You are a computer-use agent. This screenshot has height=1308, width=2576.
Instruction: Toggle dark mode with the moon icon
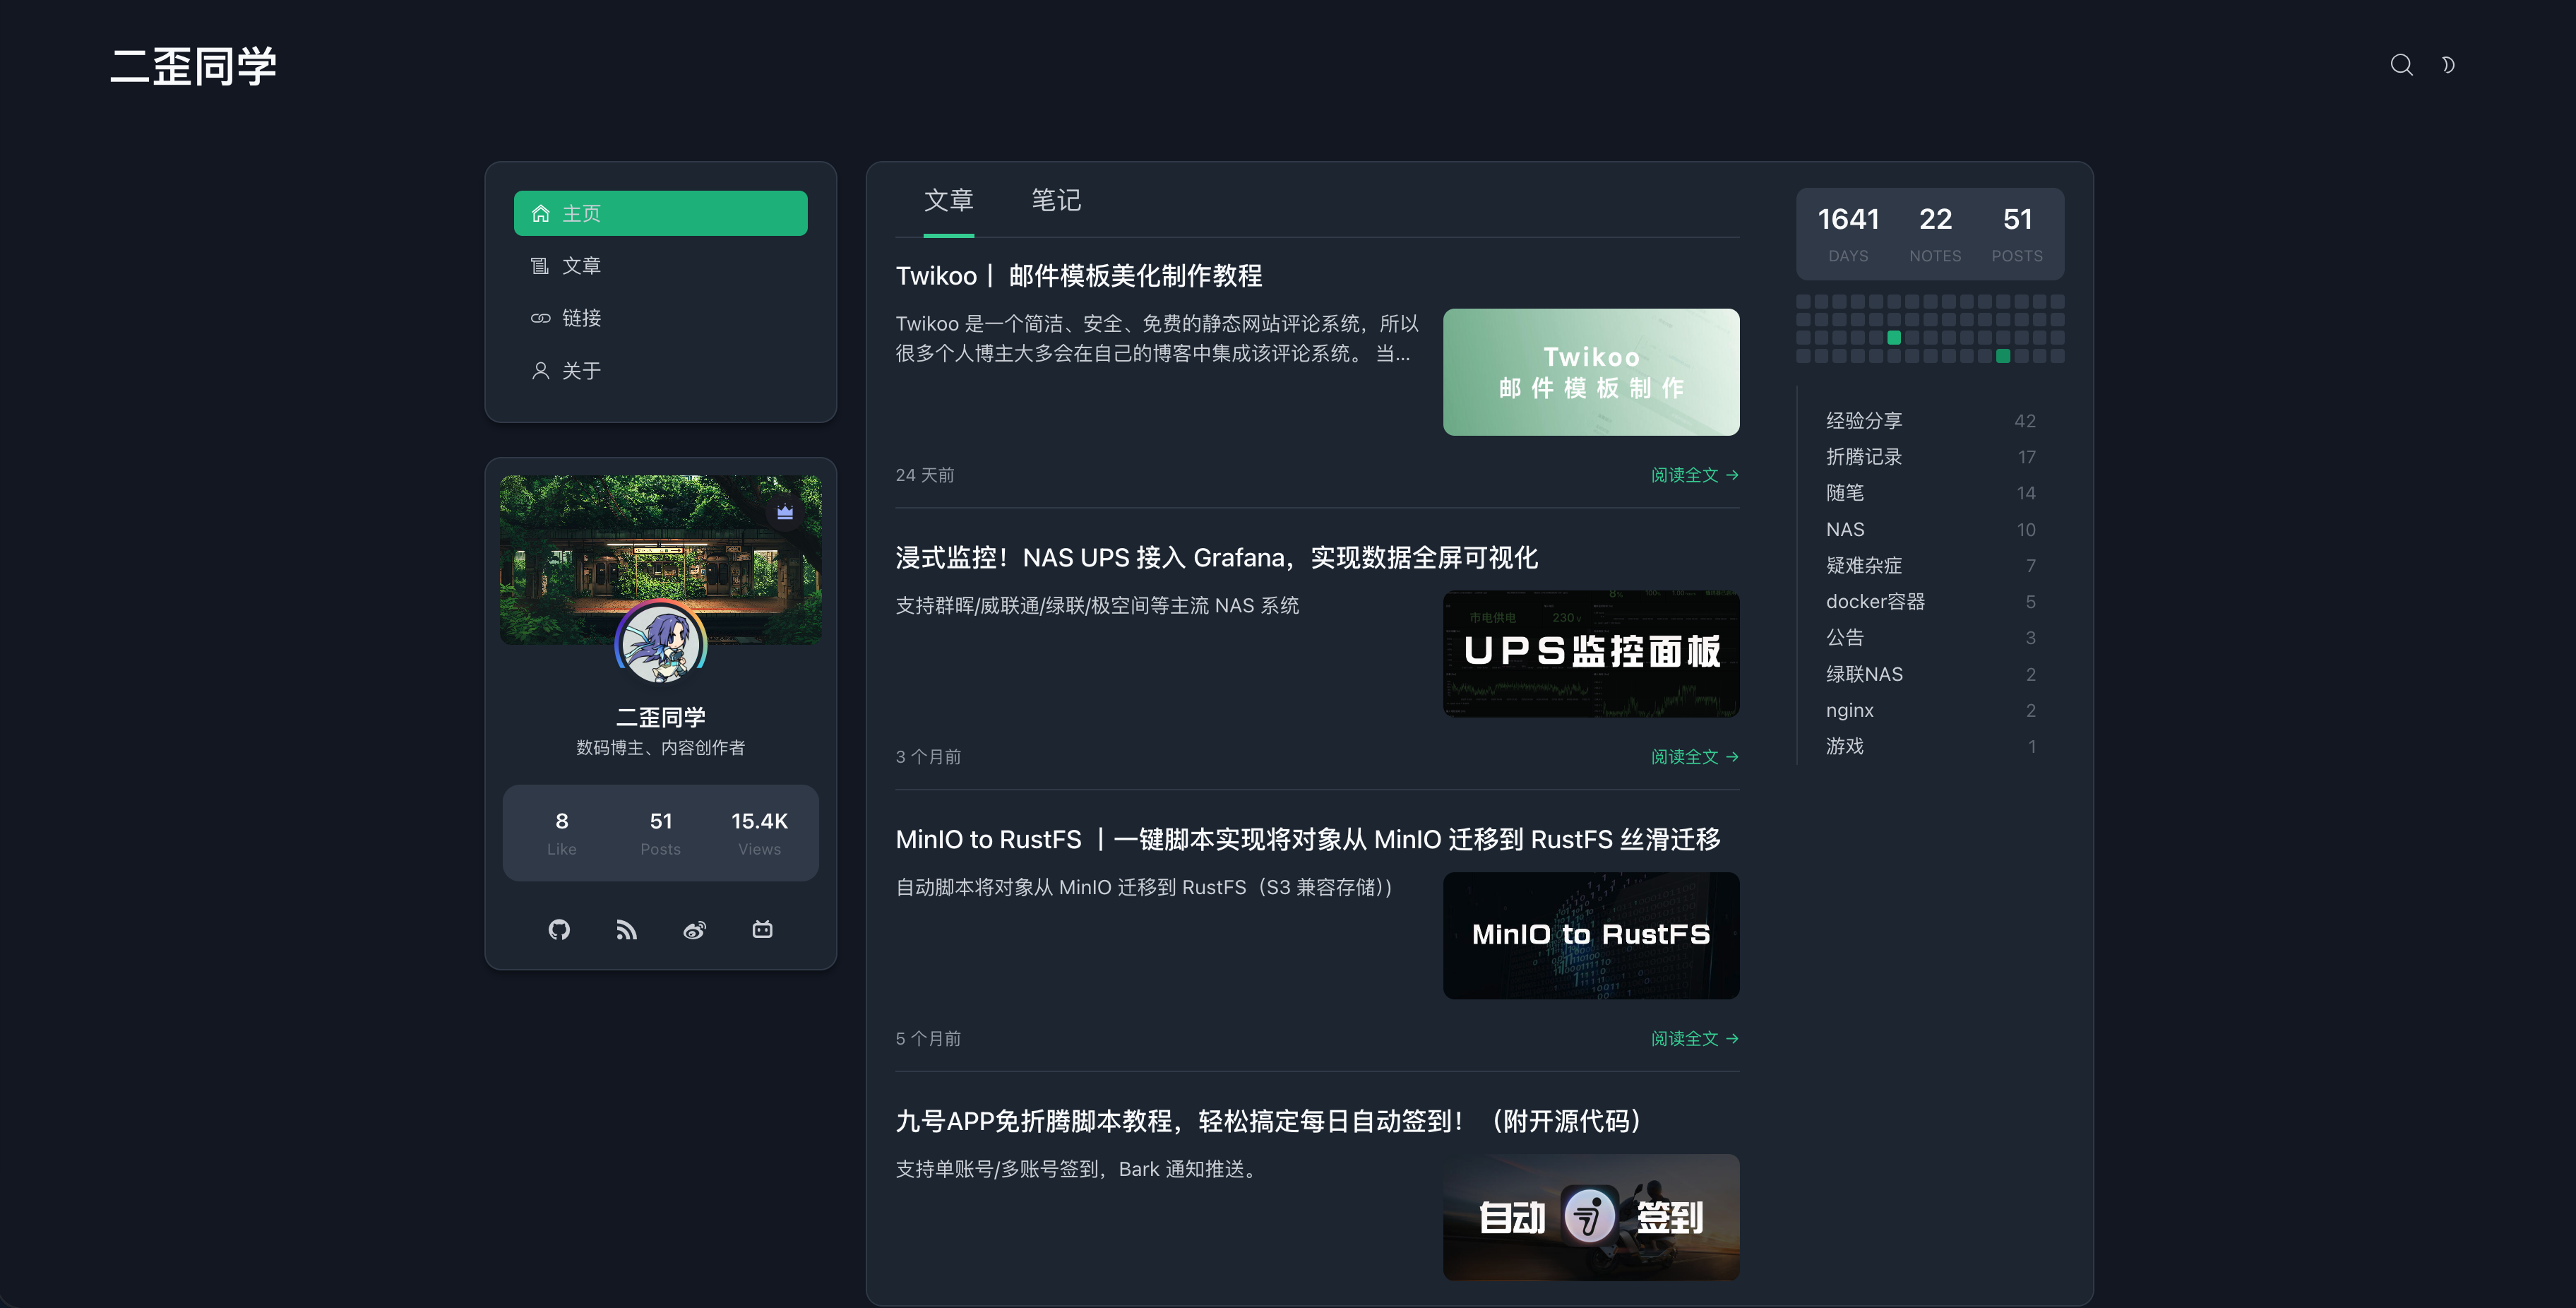tap(2449, 65)
